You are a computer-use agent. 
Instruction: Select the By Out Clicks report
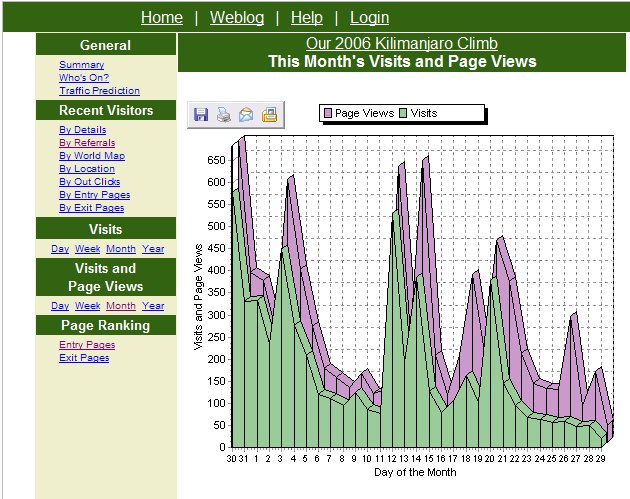[89, 182]
